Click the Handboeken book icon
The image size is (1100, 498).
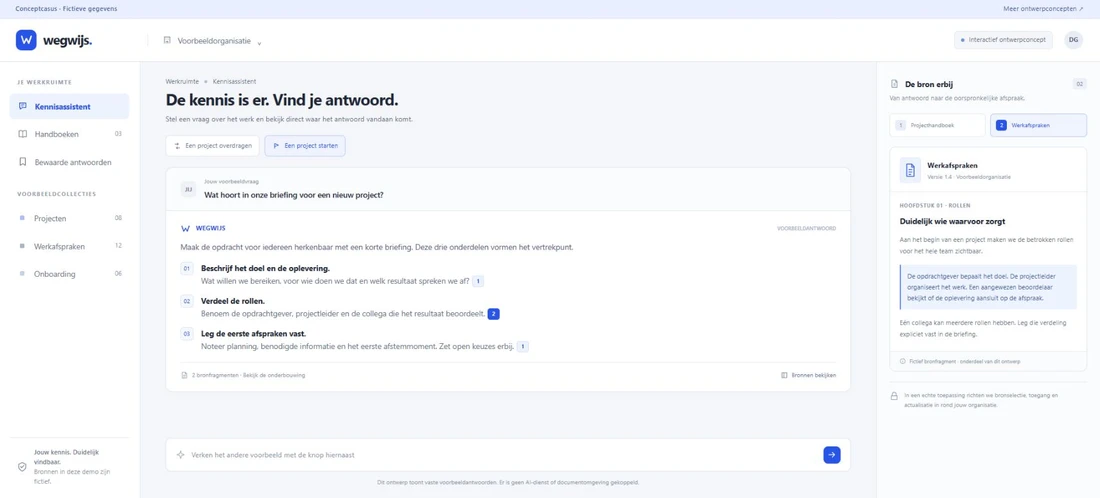point(22,134)
